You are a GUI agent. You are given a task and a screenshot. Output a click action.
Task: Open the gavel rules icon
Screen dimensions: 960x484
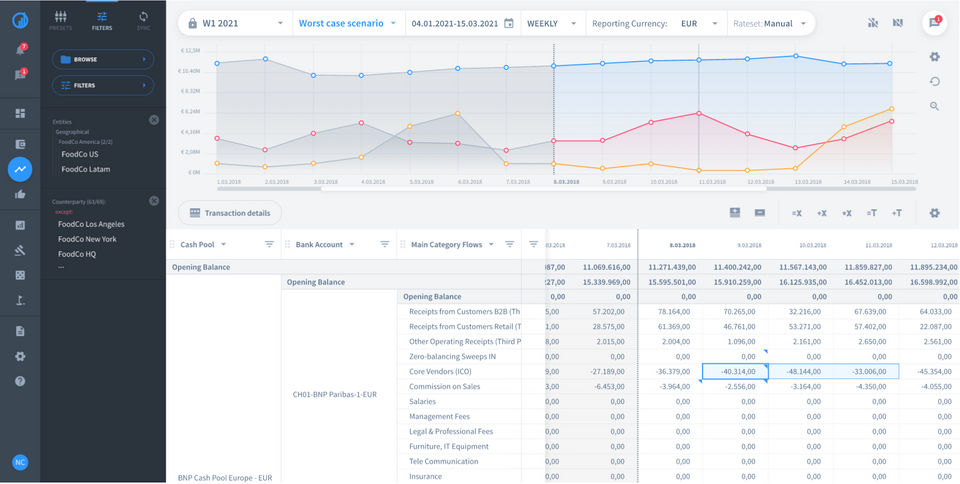pyautogui.click(x=20, y=250)
